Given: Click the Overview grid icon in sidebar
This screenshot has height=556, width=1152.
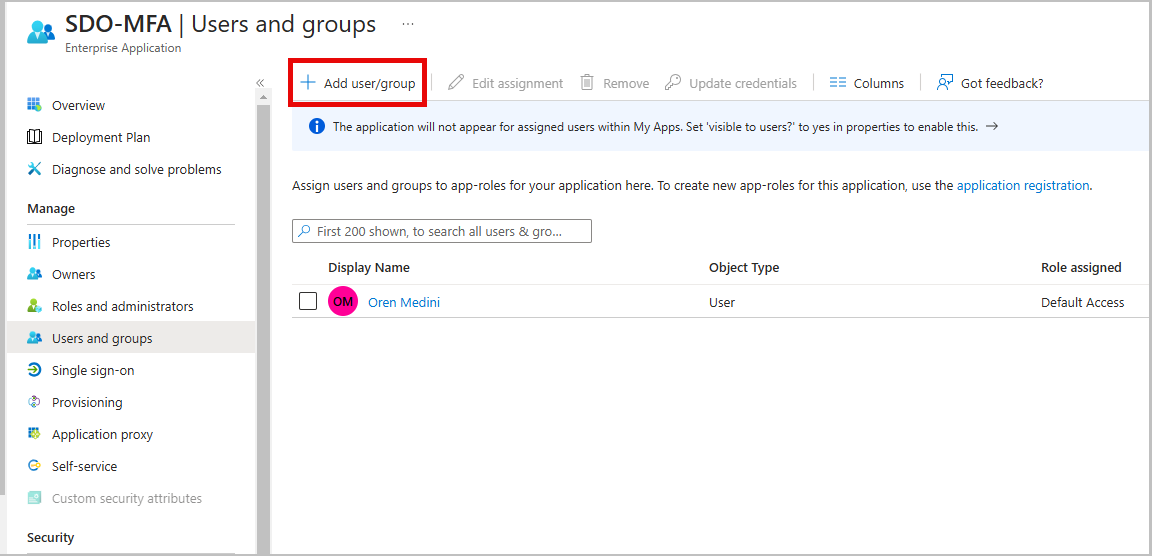Looking at the screenshot, I should click(x=34, y=105).
